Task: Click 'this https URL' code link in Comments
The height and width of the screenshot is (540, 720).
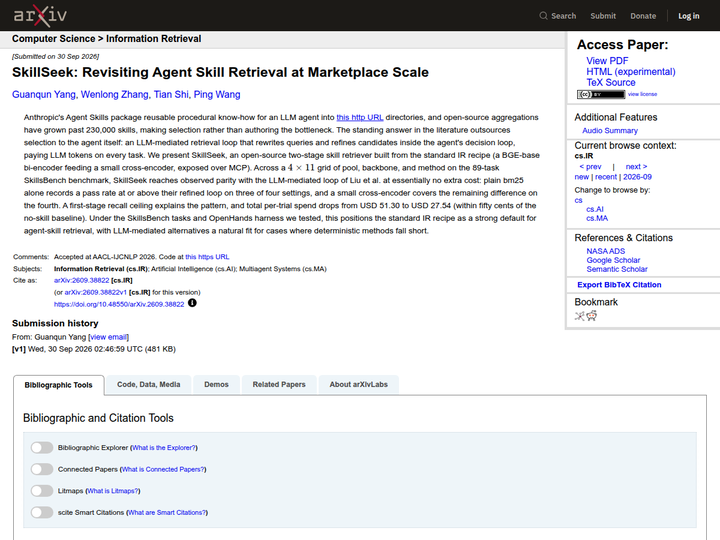Action: 207,257
